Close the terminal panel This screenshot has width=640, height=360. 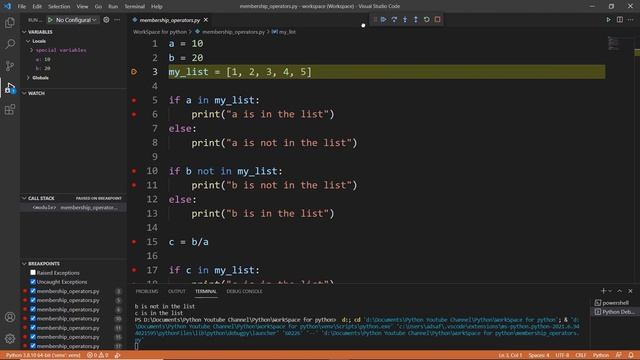point(630,291)
